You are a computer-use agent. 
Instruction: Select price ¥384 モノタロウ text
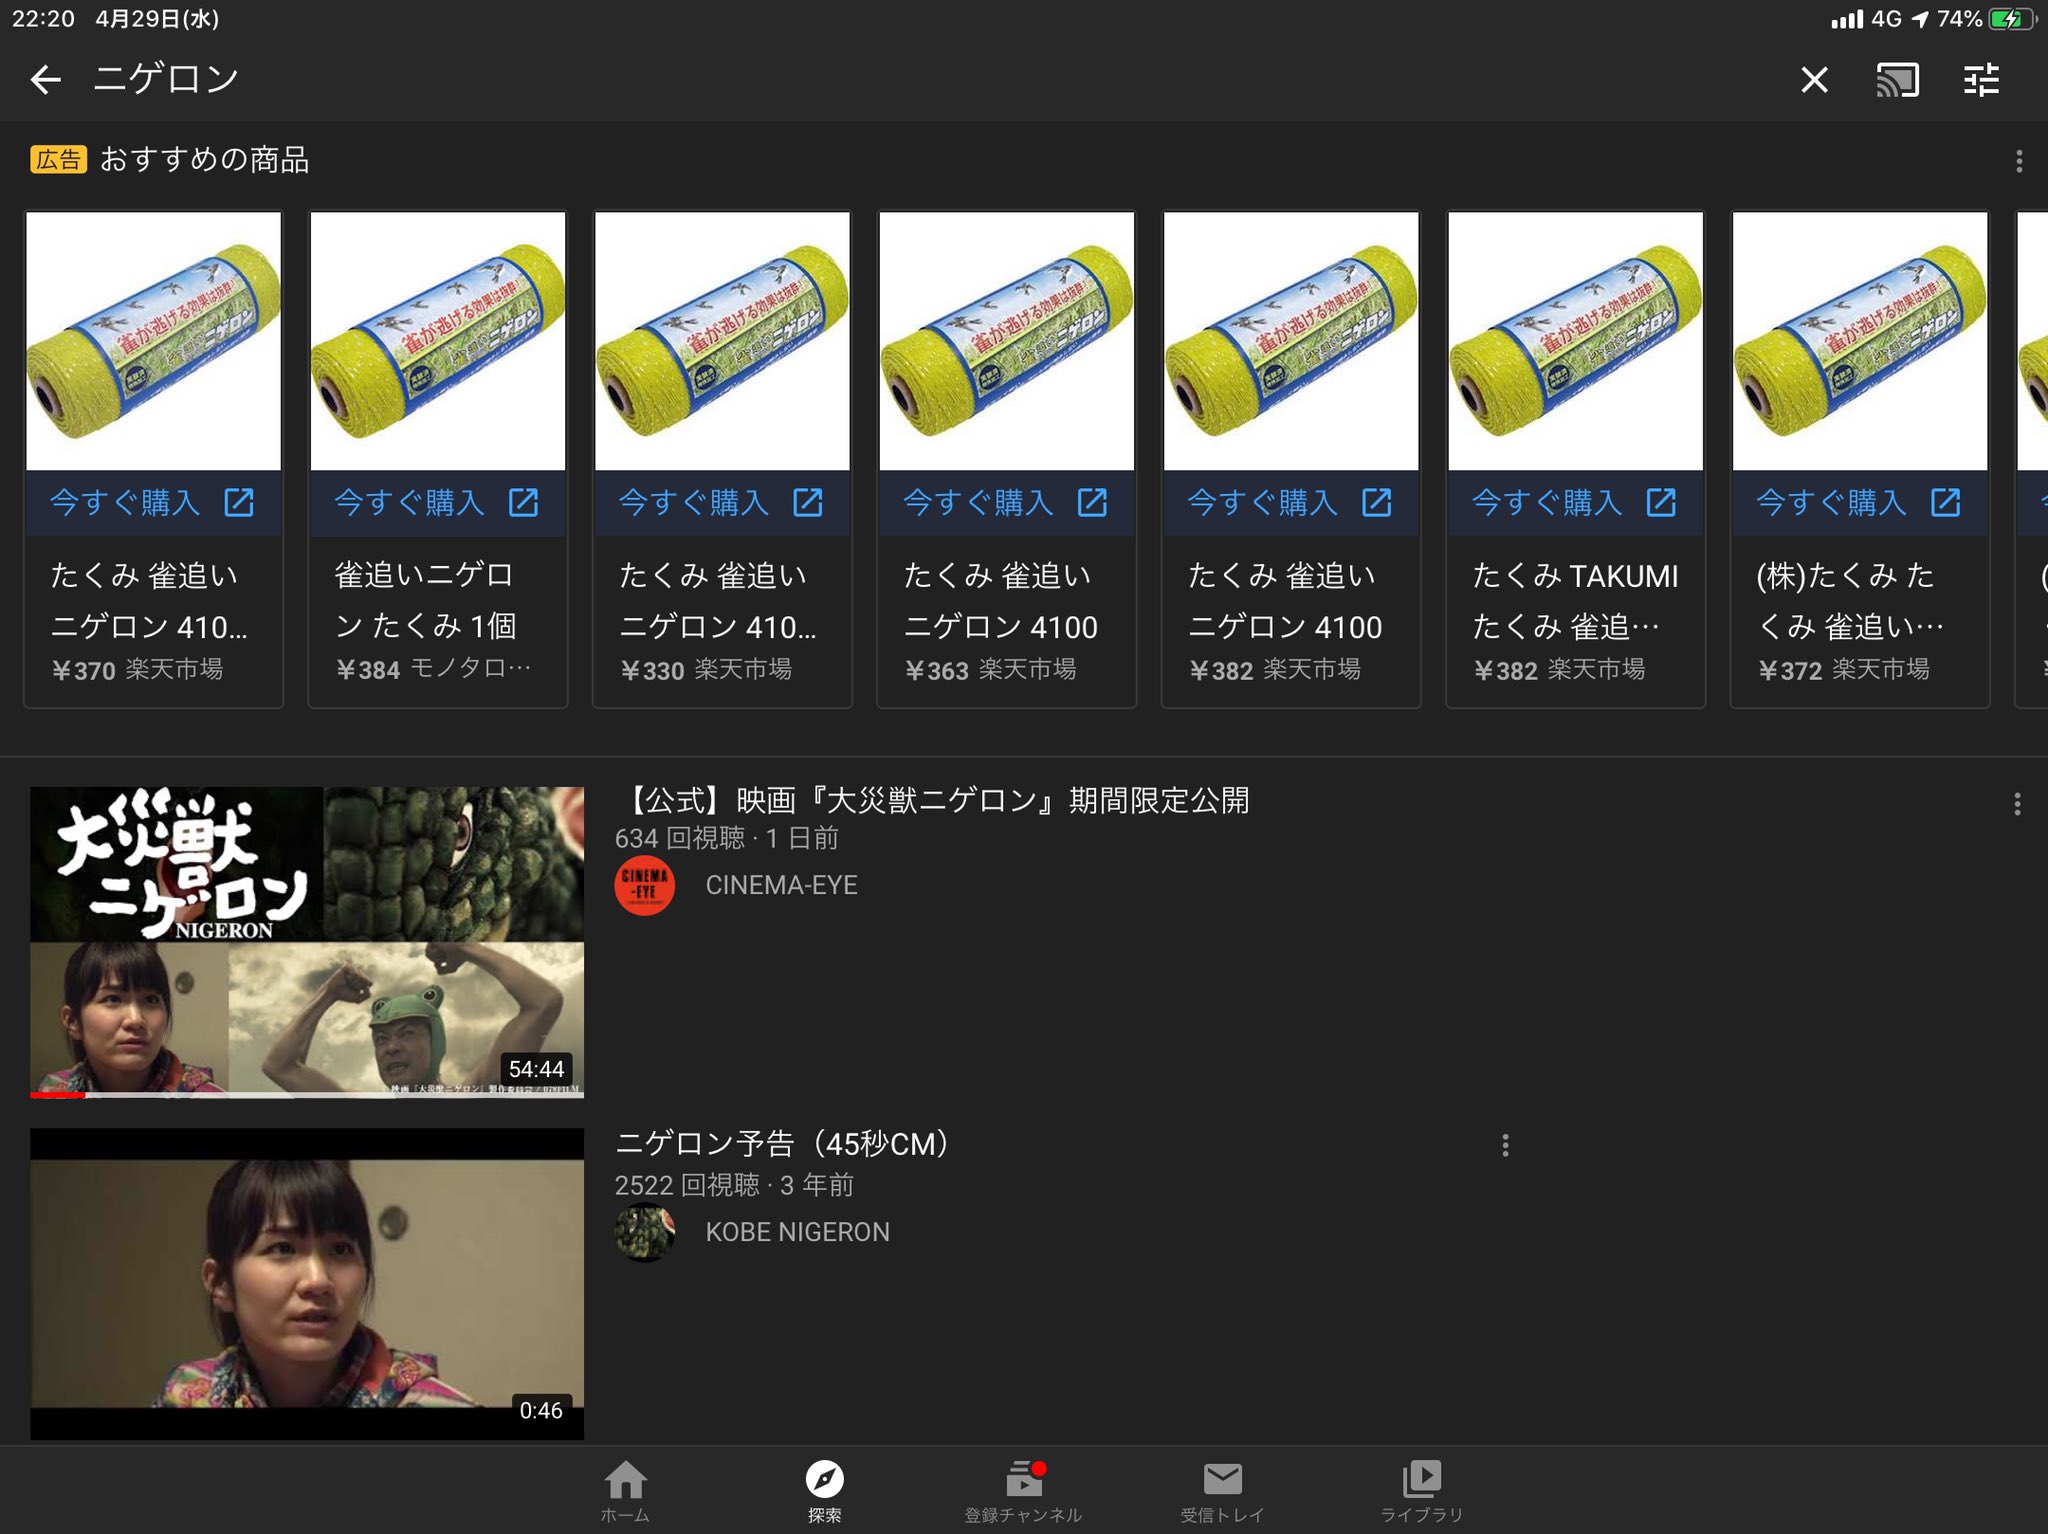pos(433,669)
